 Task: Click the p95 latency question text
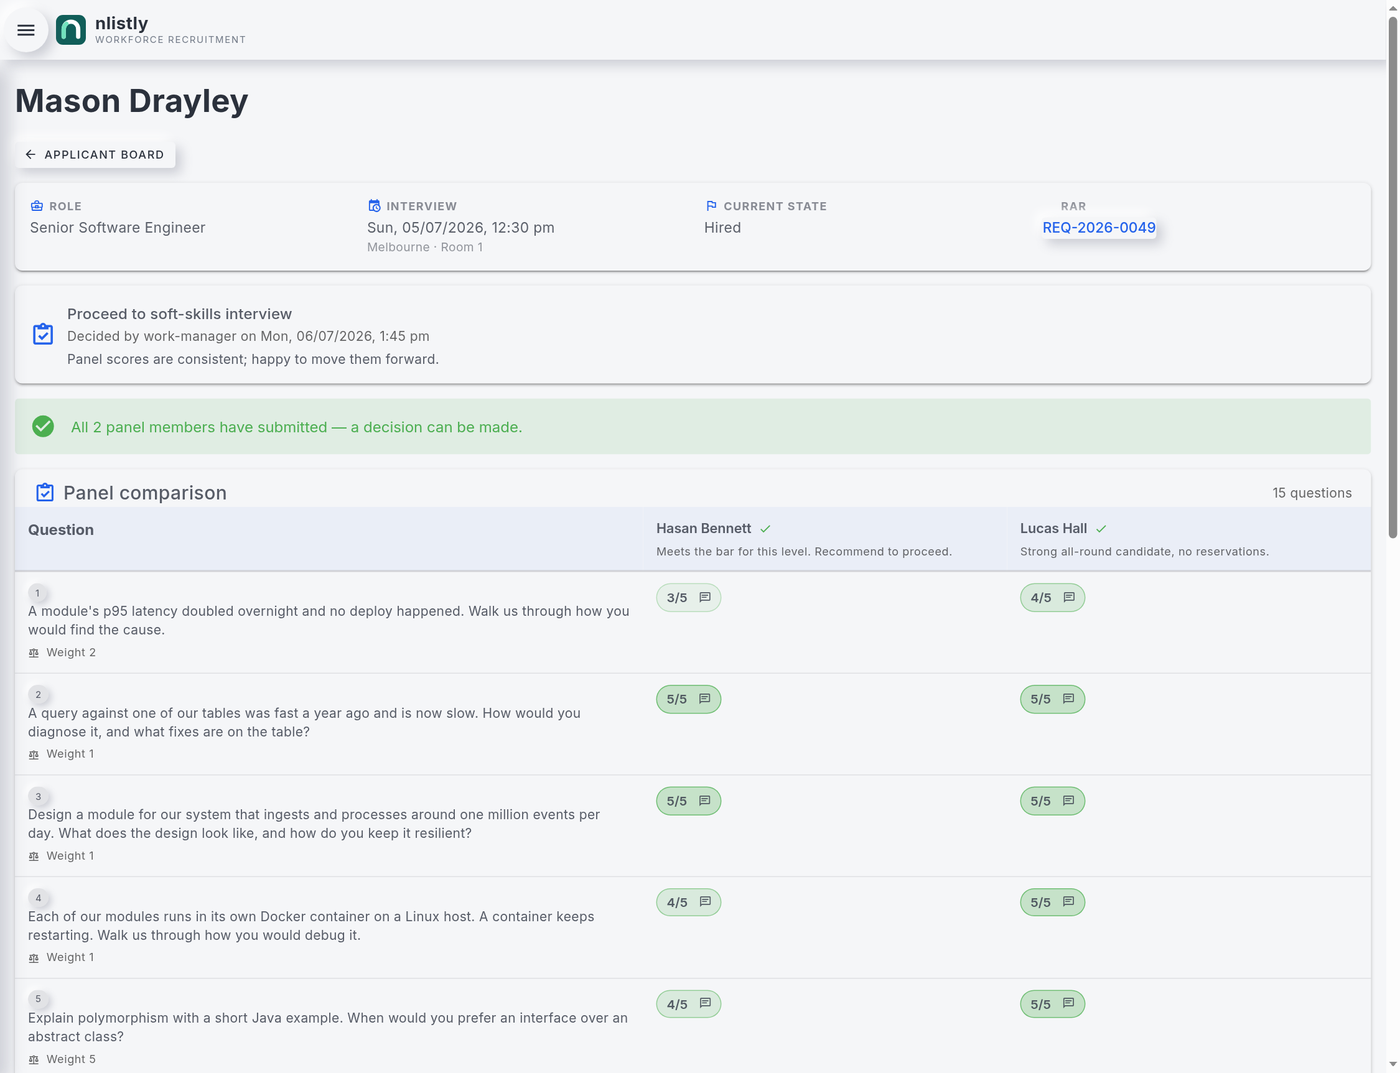(329, 621)
